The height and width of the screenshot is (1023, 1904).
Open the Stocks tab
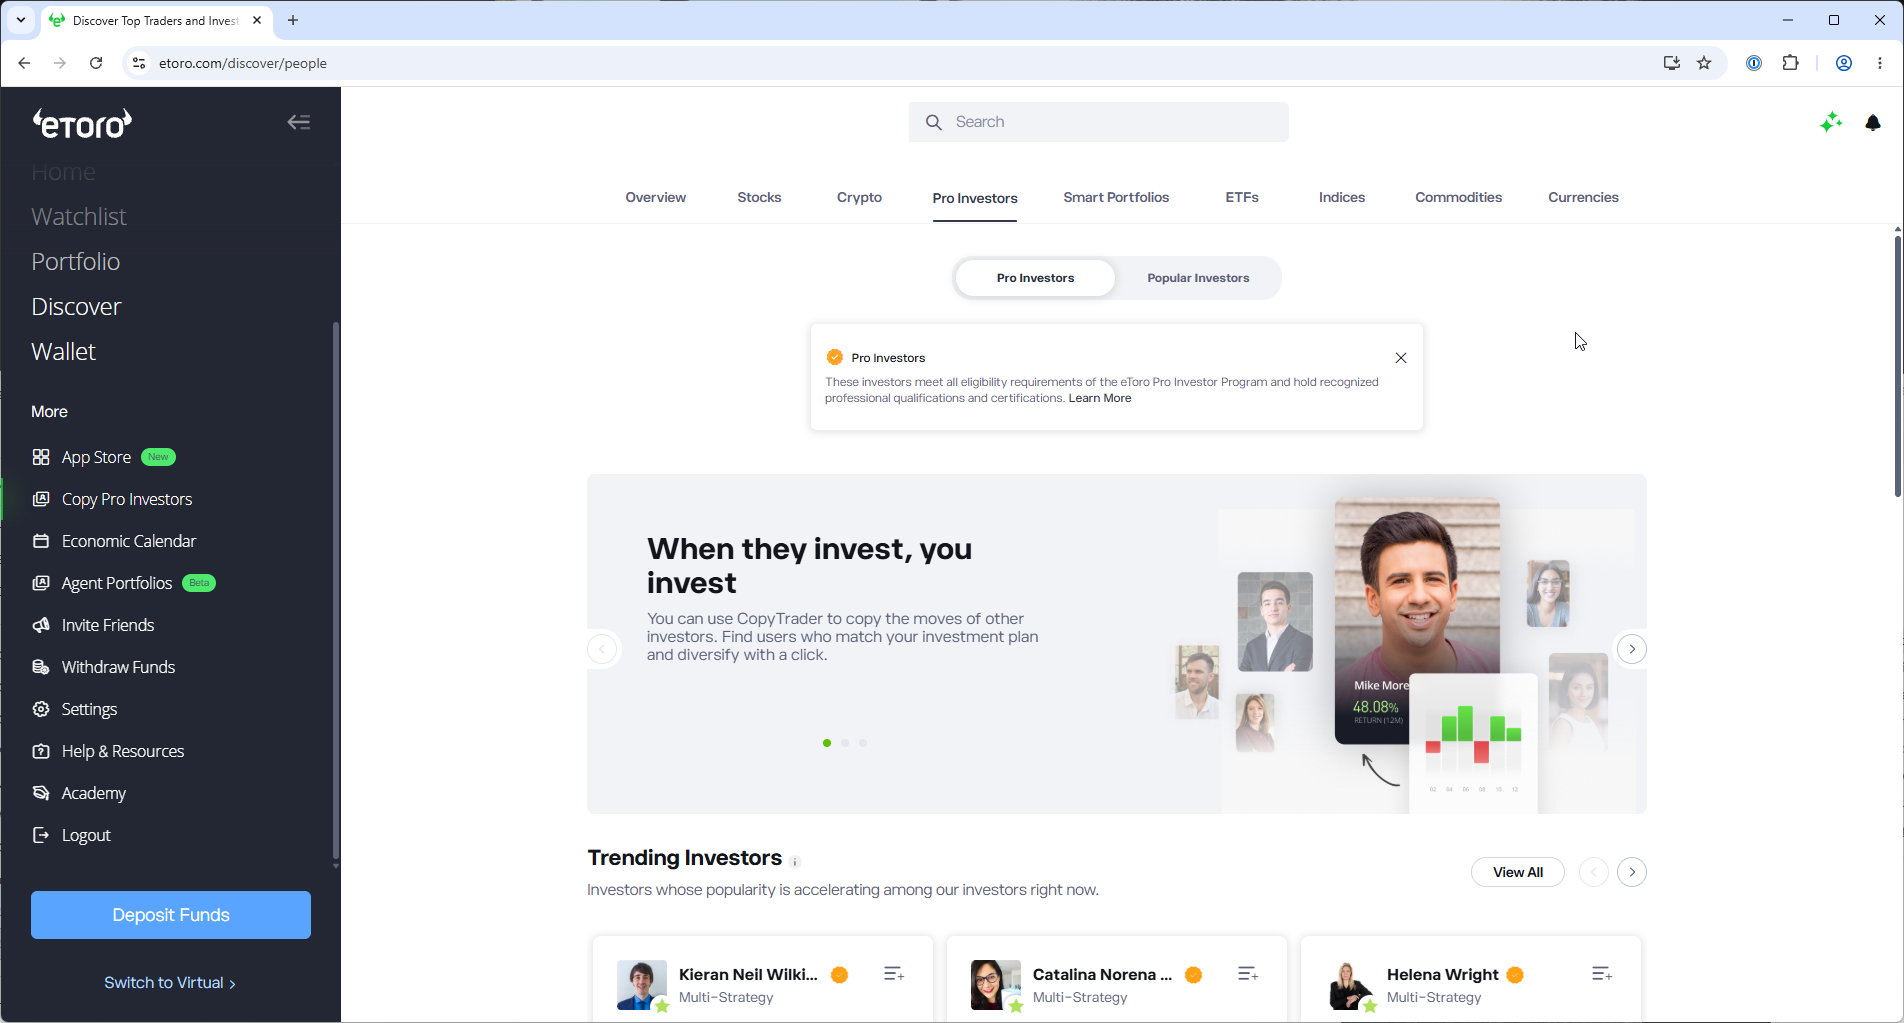[x=759, y=197]
